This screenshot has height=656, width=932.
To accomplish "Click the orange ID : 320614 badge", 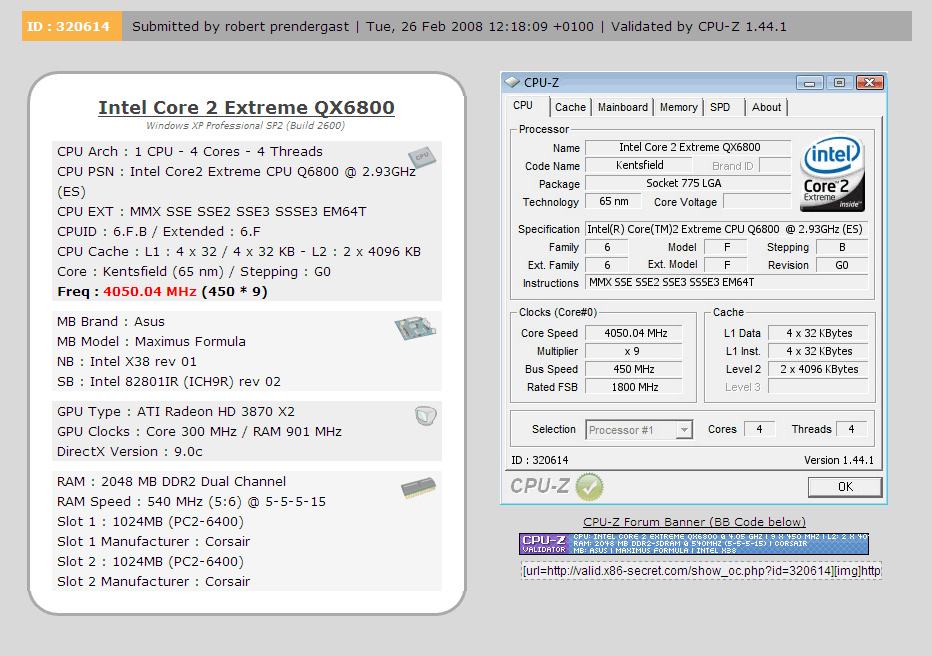I will coord(72,26).
